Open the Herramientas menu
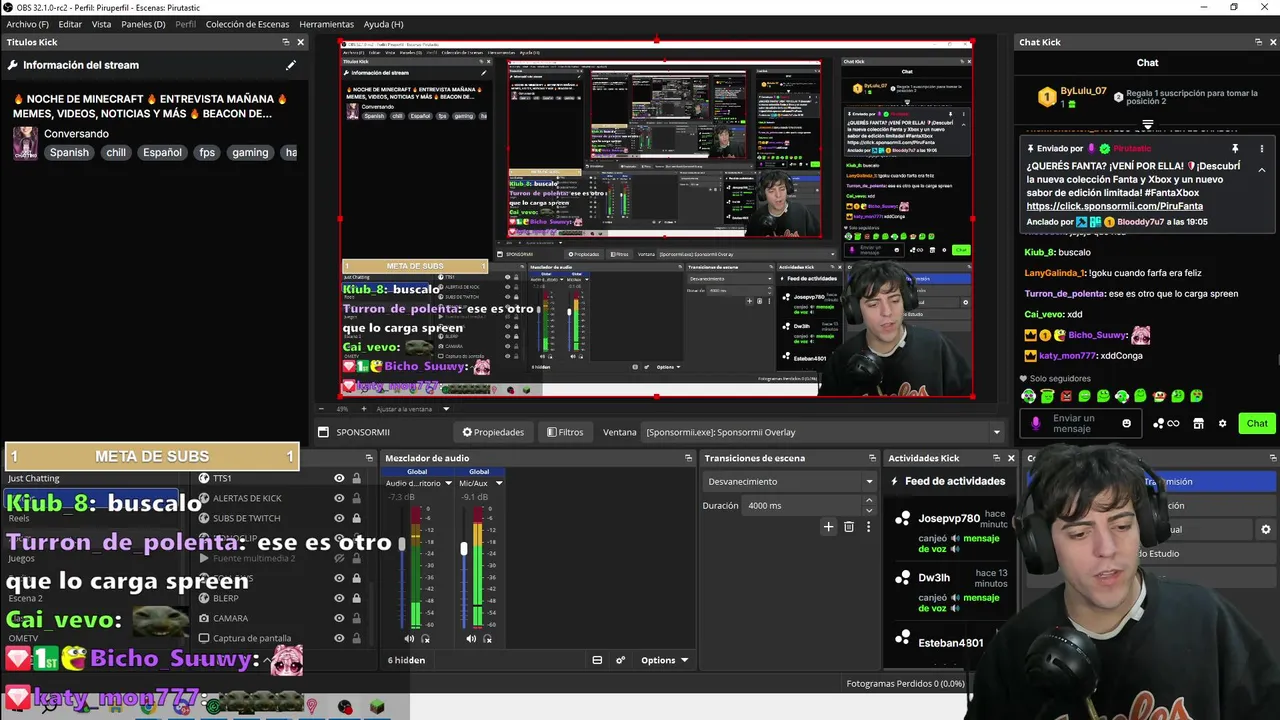1280x720 pixels. tap(326, 24)
